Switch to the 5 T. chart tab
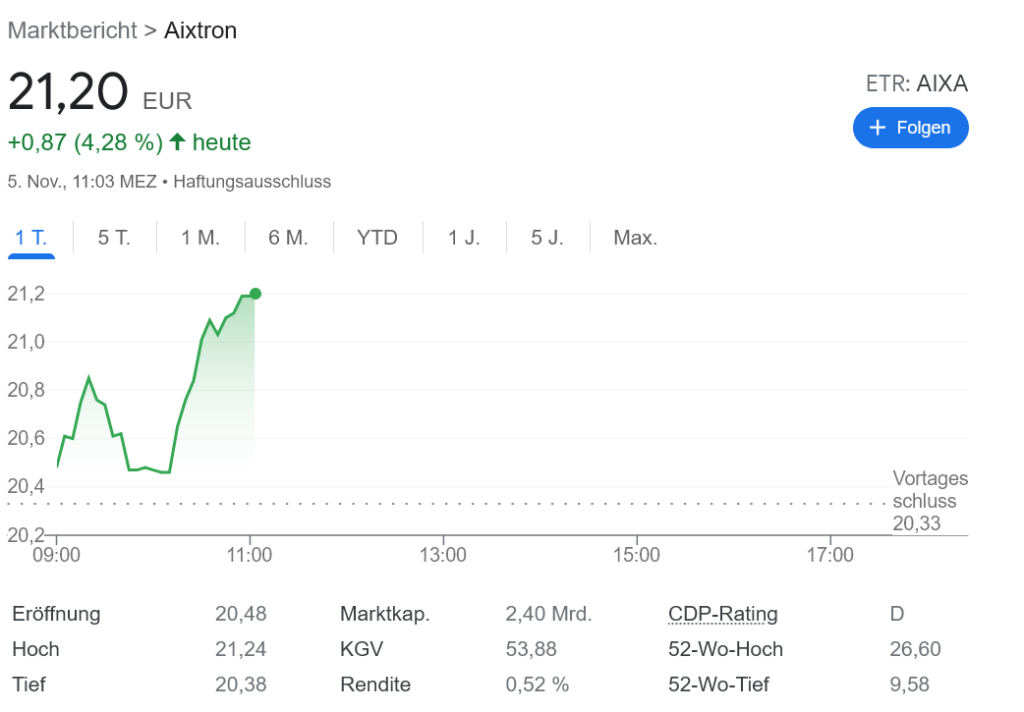 point(114,238)
